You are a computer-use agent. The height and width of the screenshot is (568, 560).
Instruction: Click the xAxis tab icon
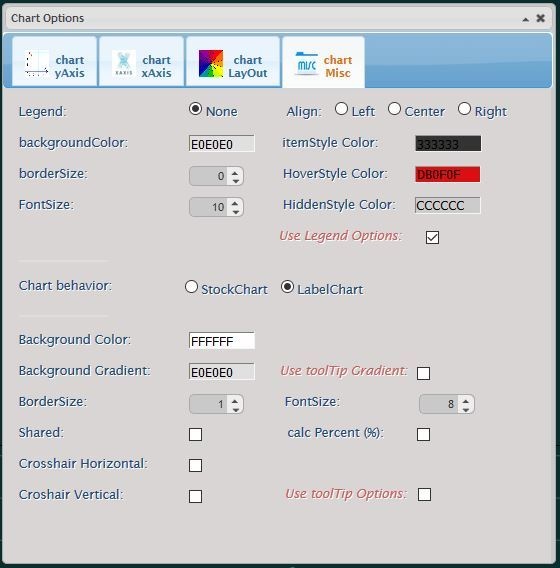(124, 63)
